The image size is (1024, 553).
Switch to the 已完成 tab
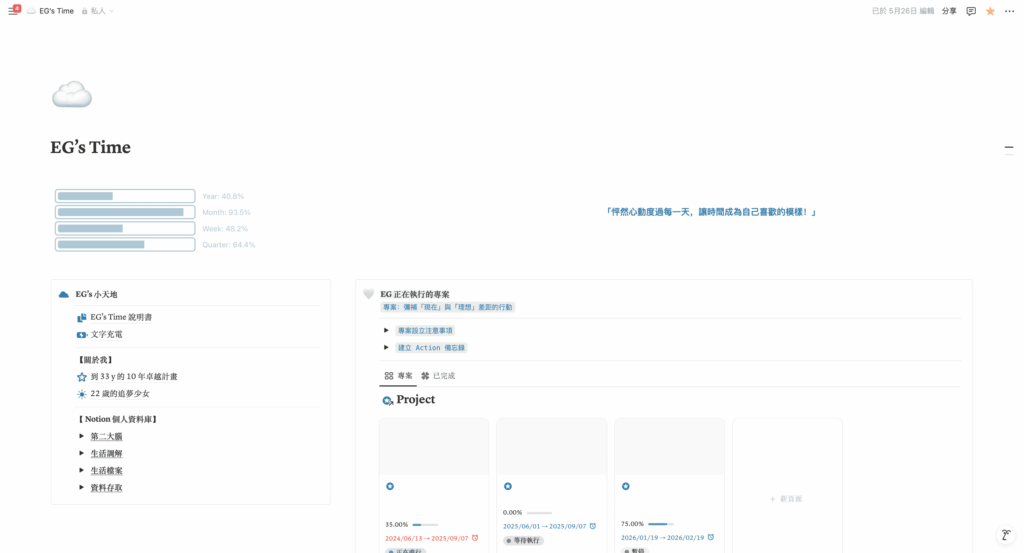coord(438,376)
